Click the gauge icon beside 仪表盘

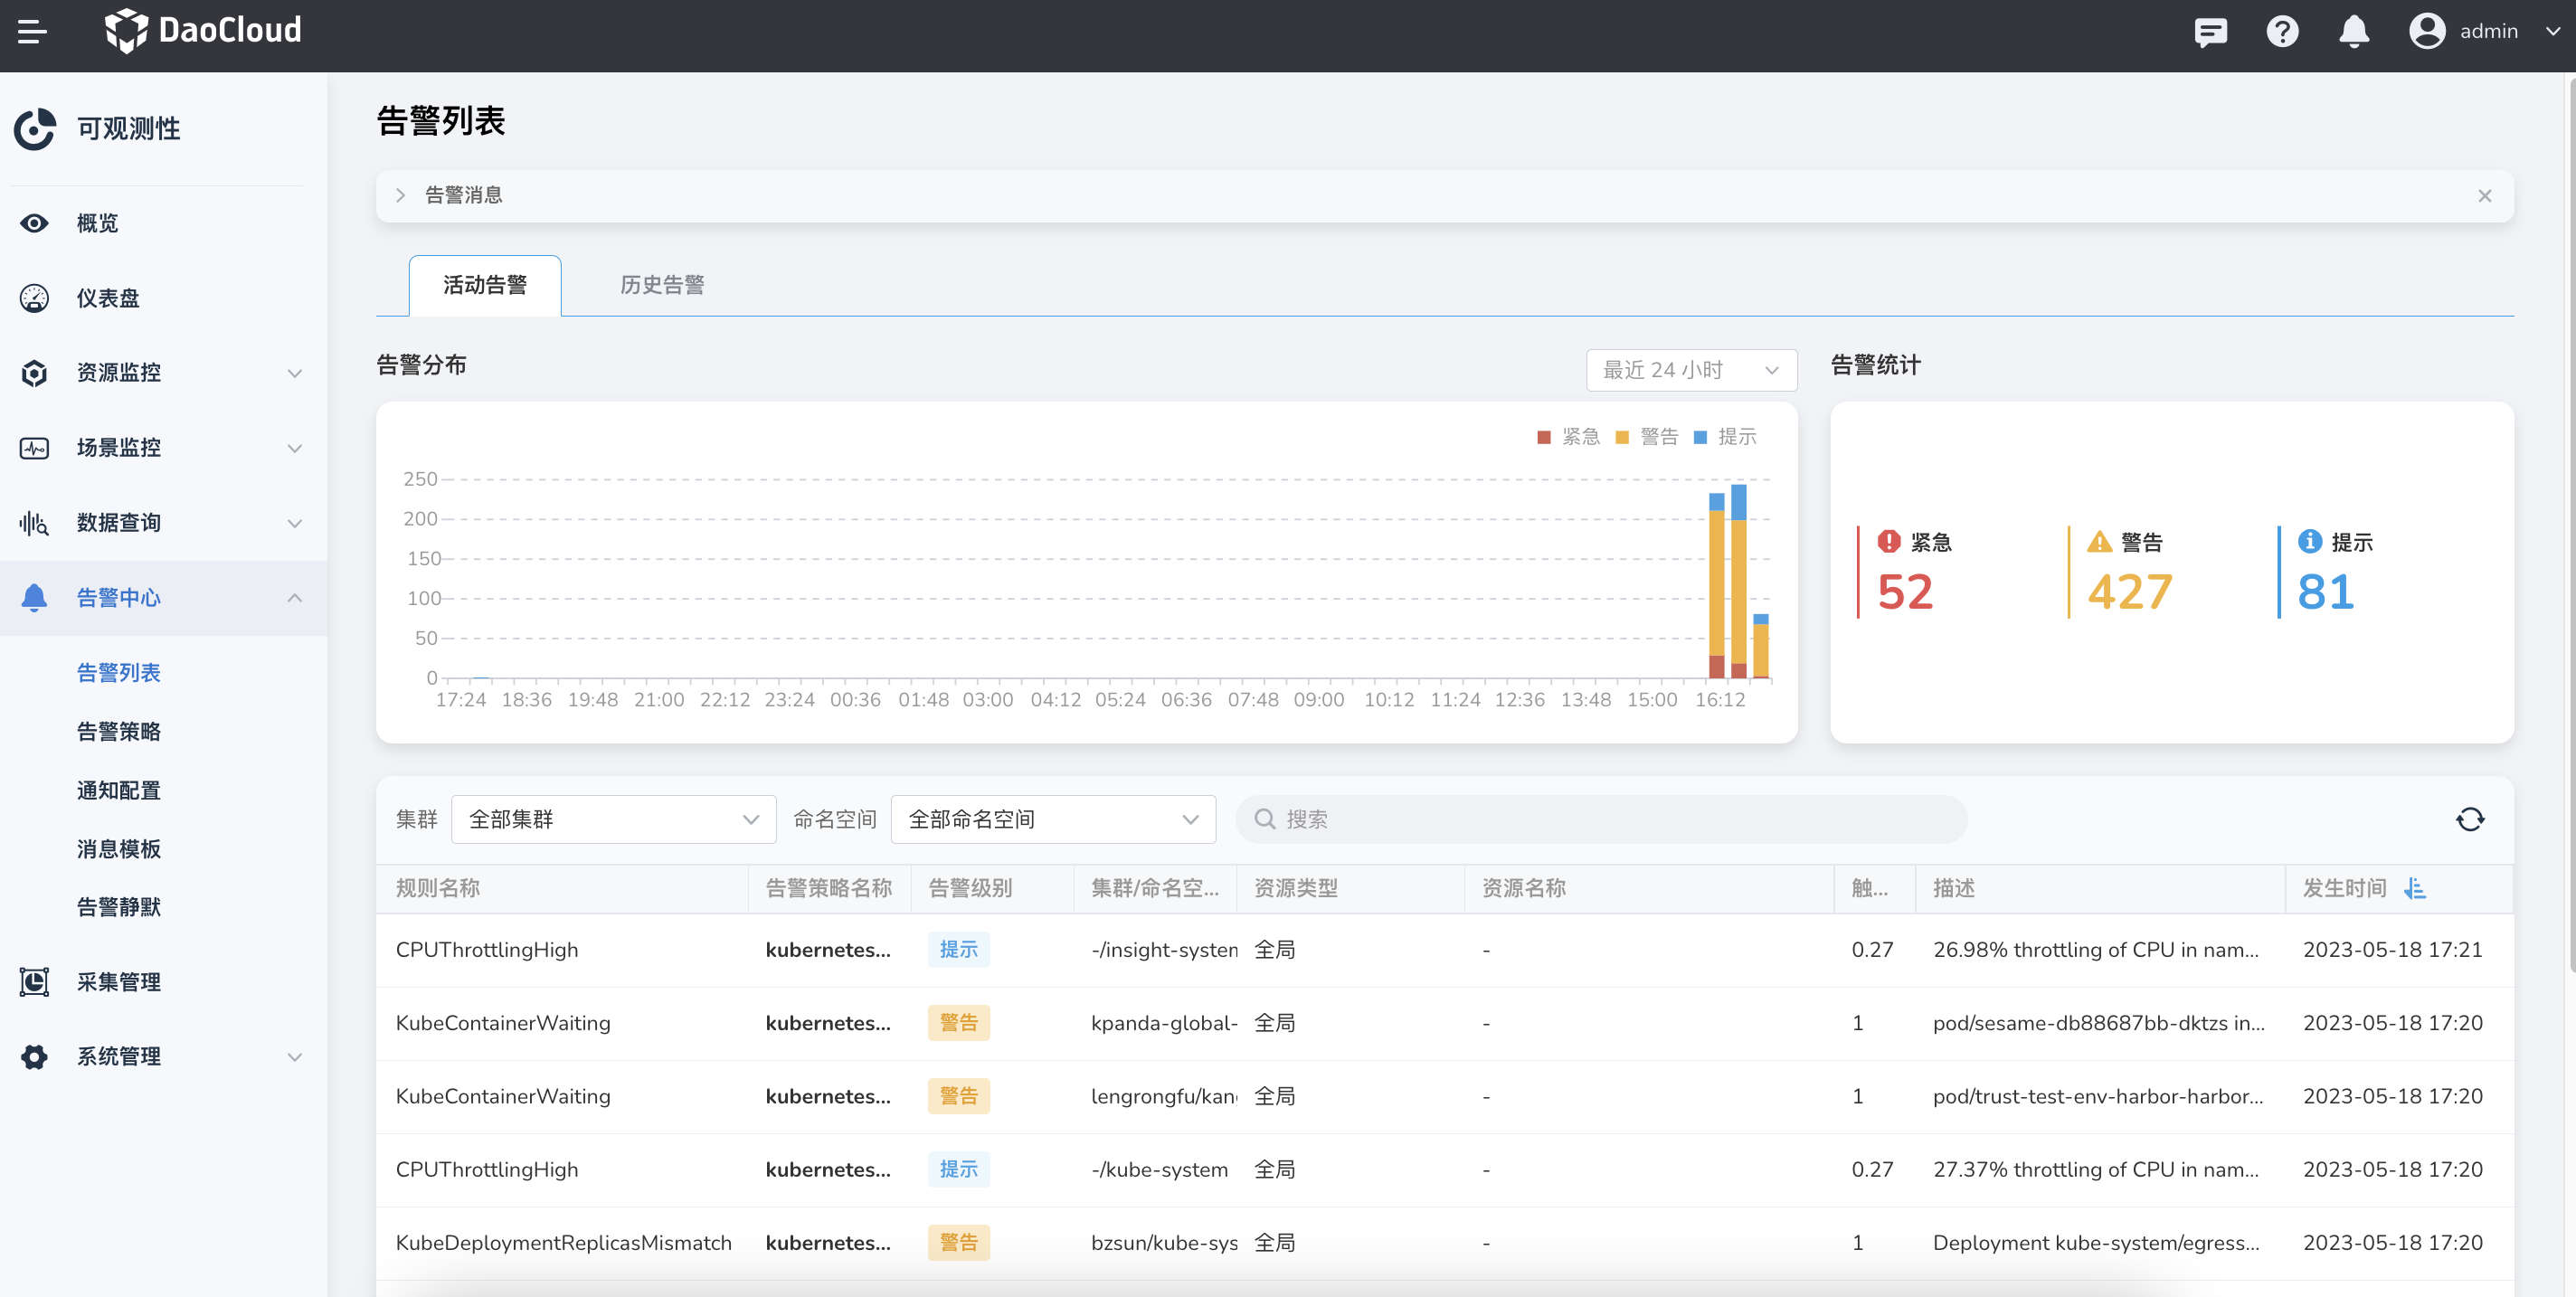pyautogui.click(x=34, y=298)
